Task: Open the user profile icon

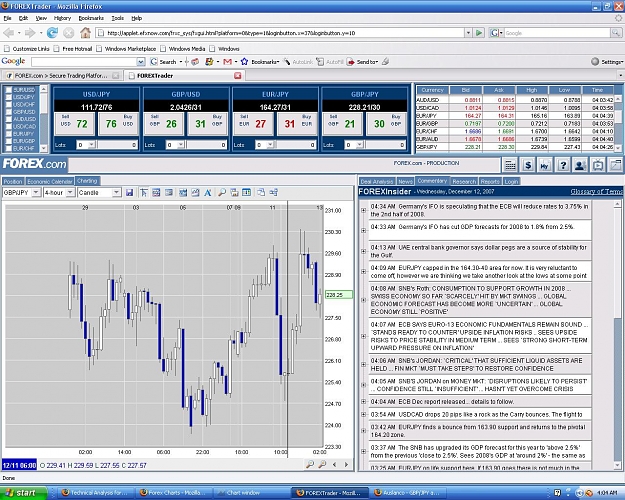Action: point(580,165)
